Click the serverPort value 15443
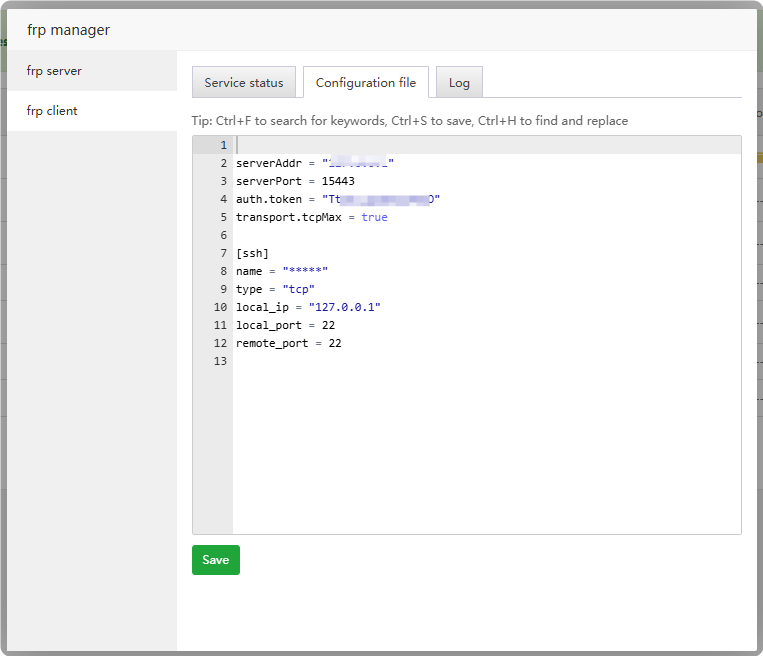The width and height of the screenshot is (763, 656). point(338,181)
